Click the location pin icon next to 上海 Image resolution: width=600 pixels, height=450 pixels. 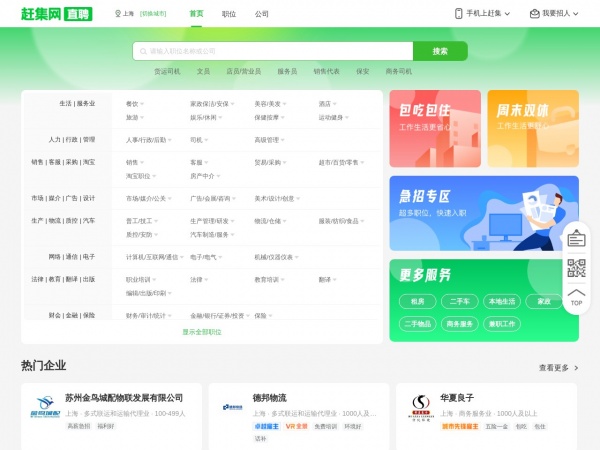click(x=119, y=14)
